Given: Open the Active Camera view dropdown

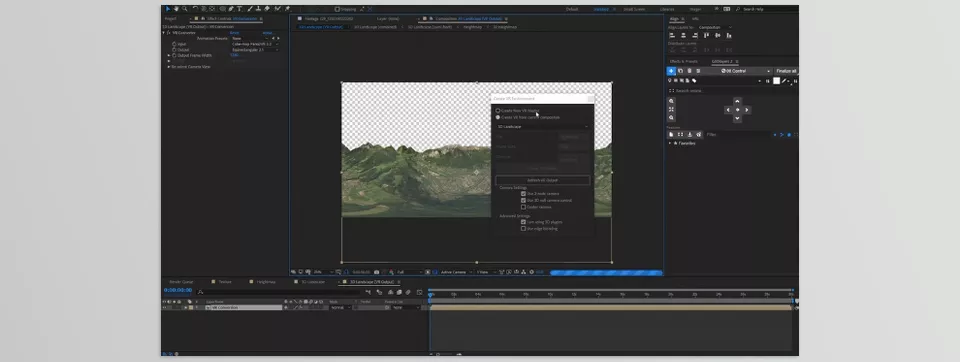Looking at the screenshot, I should pos(456,272).
